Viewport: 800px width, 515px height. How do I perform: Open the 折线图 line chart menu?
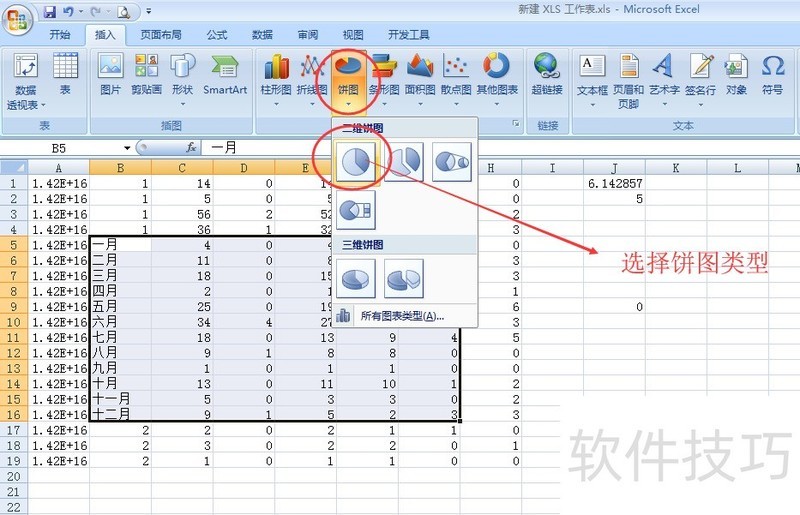312,81
